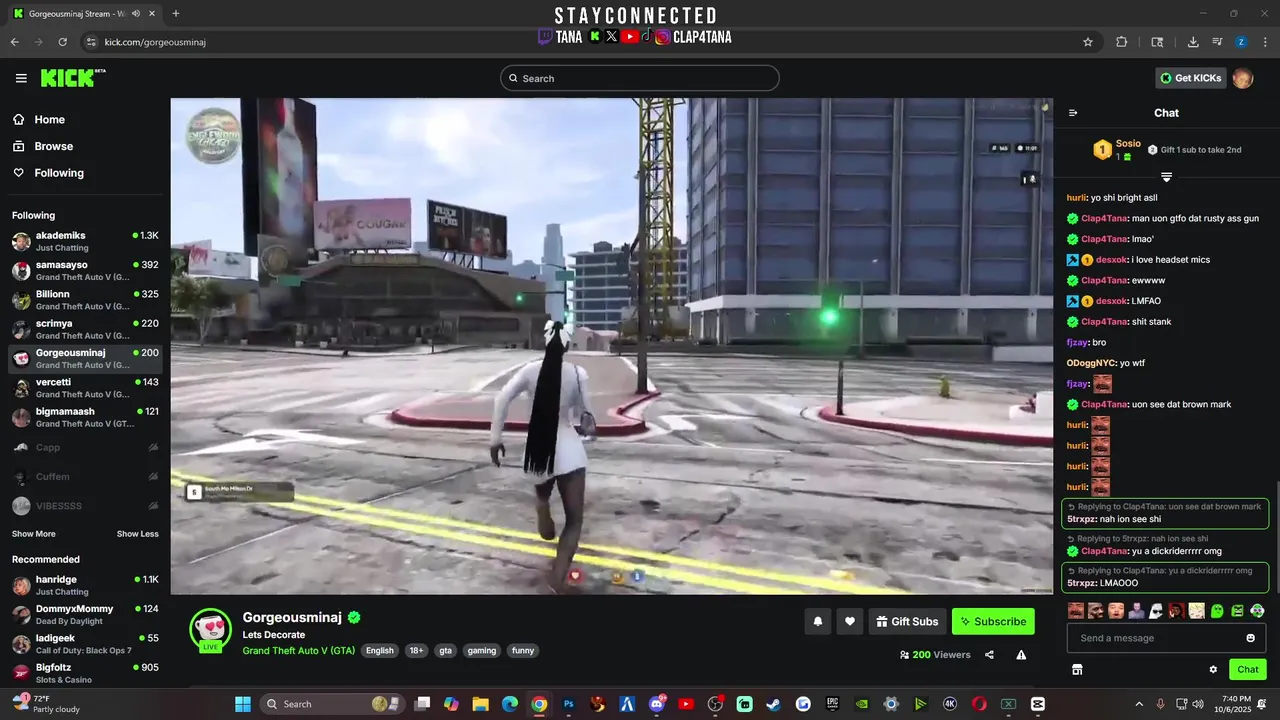Viewport: 1280px width, 720px height.
Task: Toggle the heart follow button
Action: [x=850, y=621]
